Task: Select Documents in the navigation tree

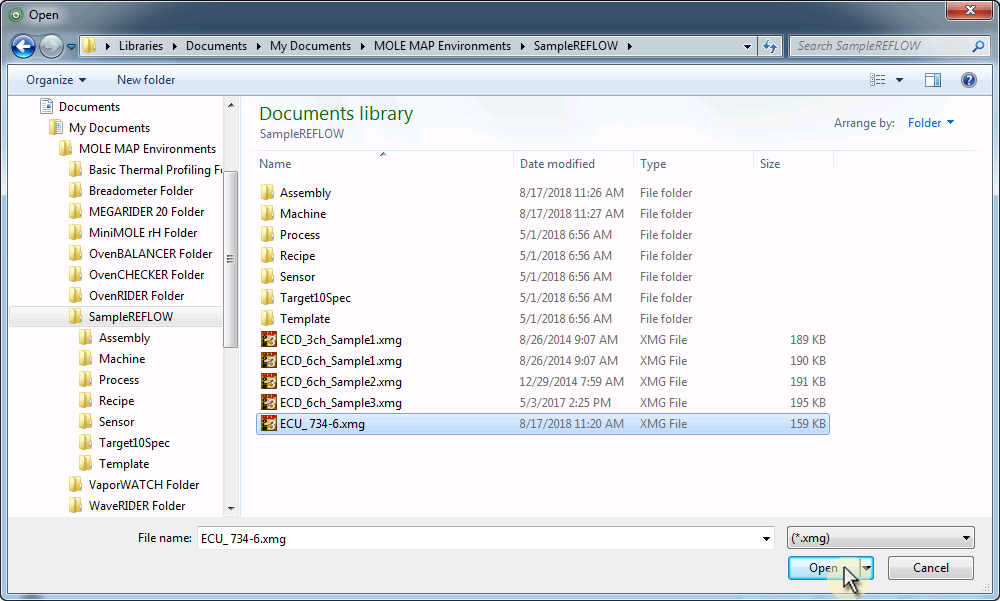Action: point(89,107)
